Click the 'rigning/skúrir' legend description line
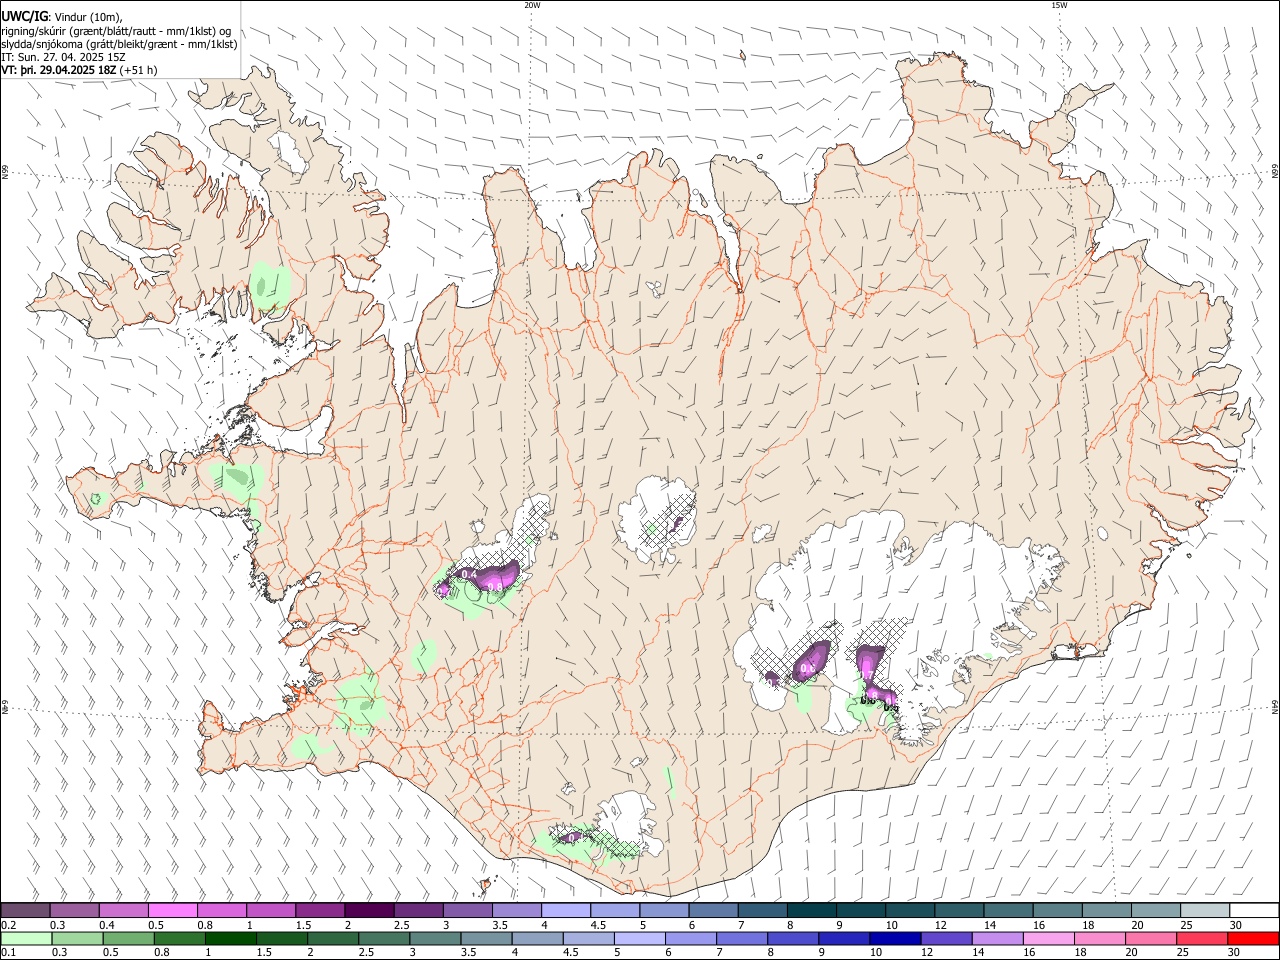The image size is (1280, 960). pyautogui.click(x=116, y=31)
